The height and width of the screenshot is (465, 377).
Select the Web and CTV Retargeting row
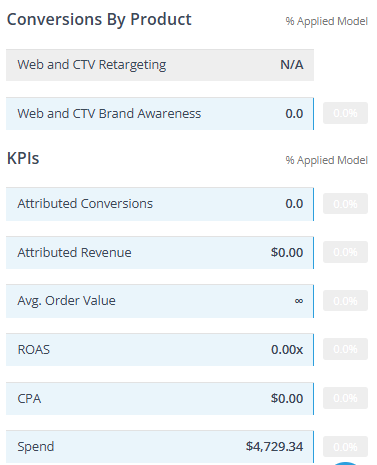tap(160, 65)
